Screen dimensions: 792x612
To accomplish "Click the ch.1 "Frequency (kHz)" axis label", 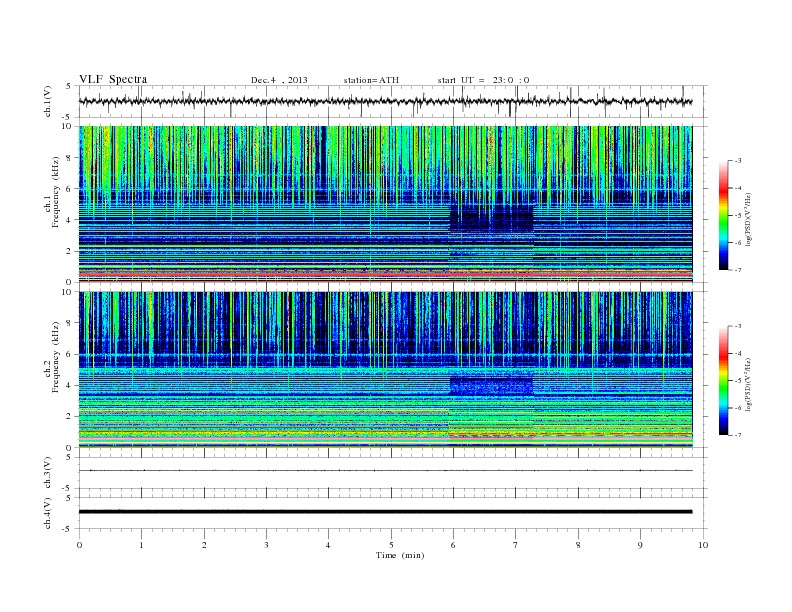I will [x=56, y=192].
